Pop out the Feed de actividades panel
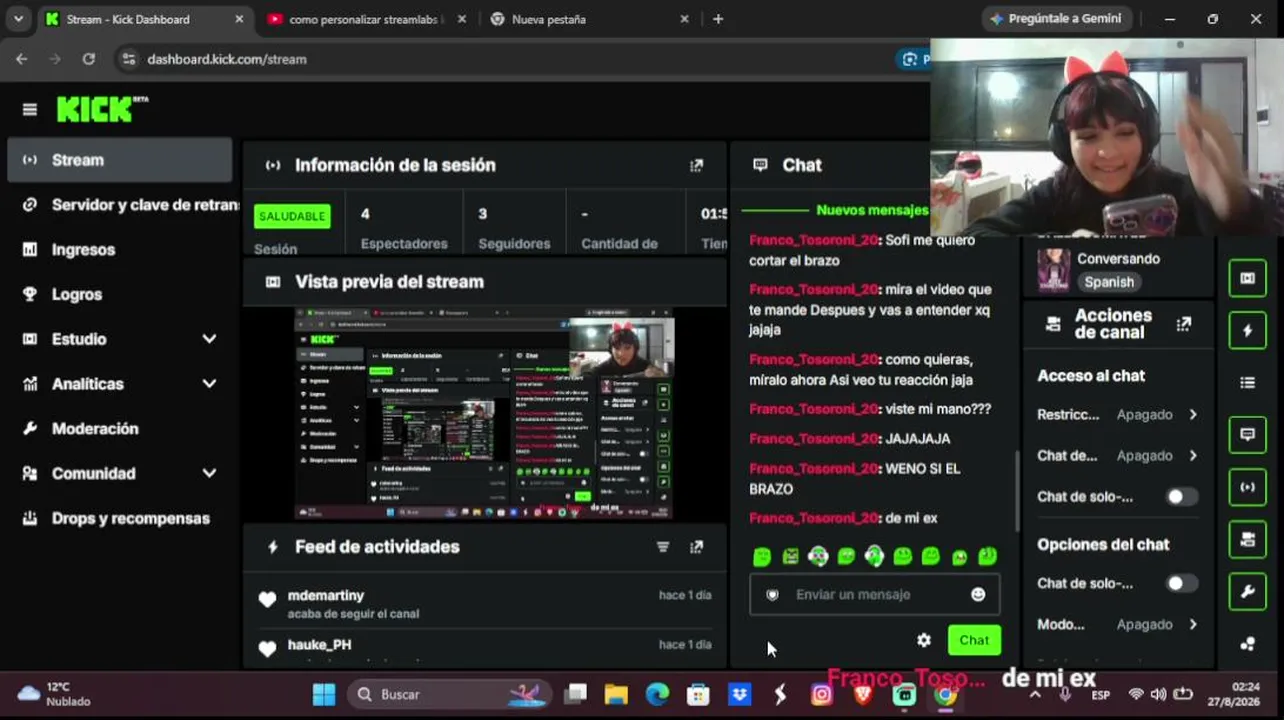Screen dimensions: 1284x720 tap(696, 547)
